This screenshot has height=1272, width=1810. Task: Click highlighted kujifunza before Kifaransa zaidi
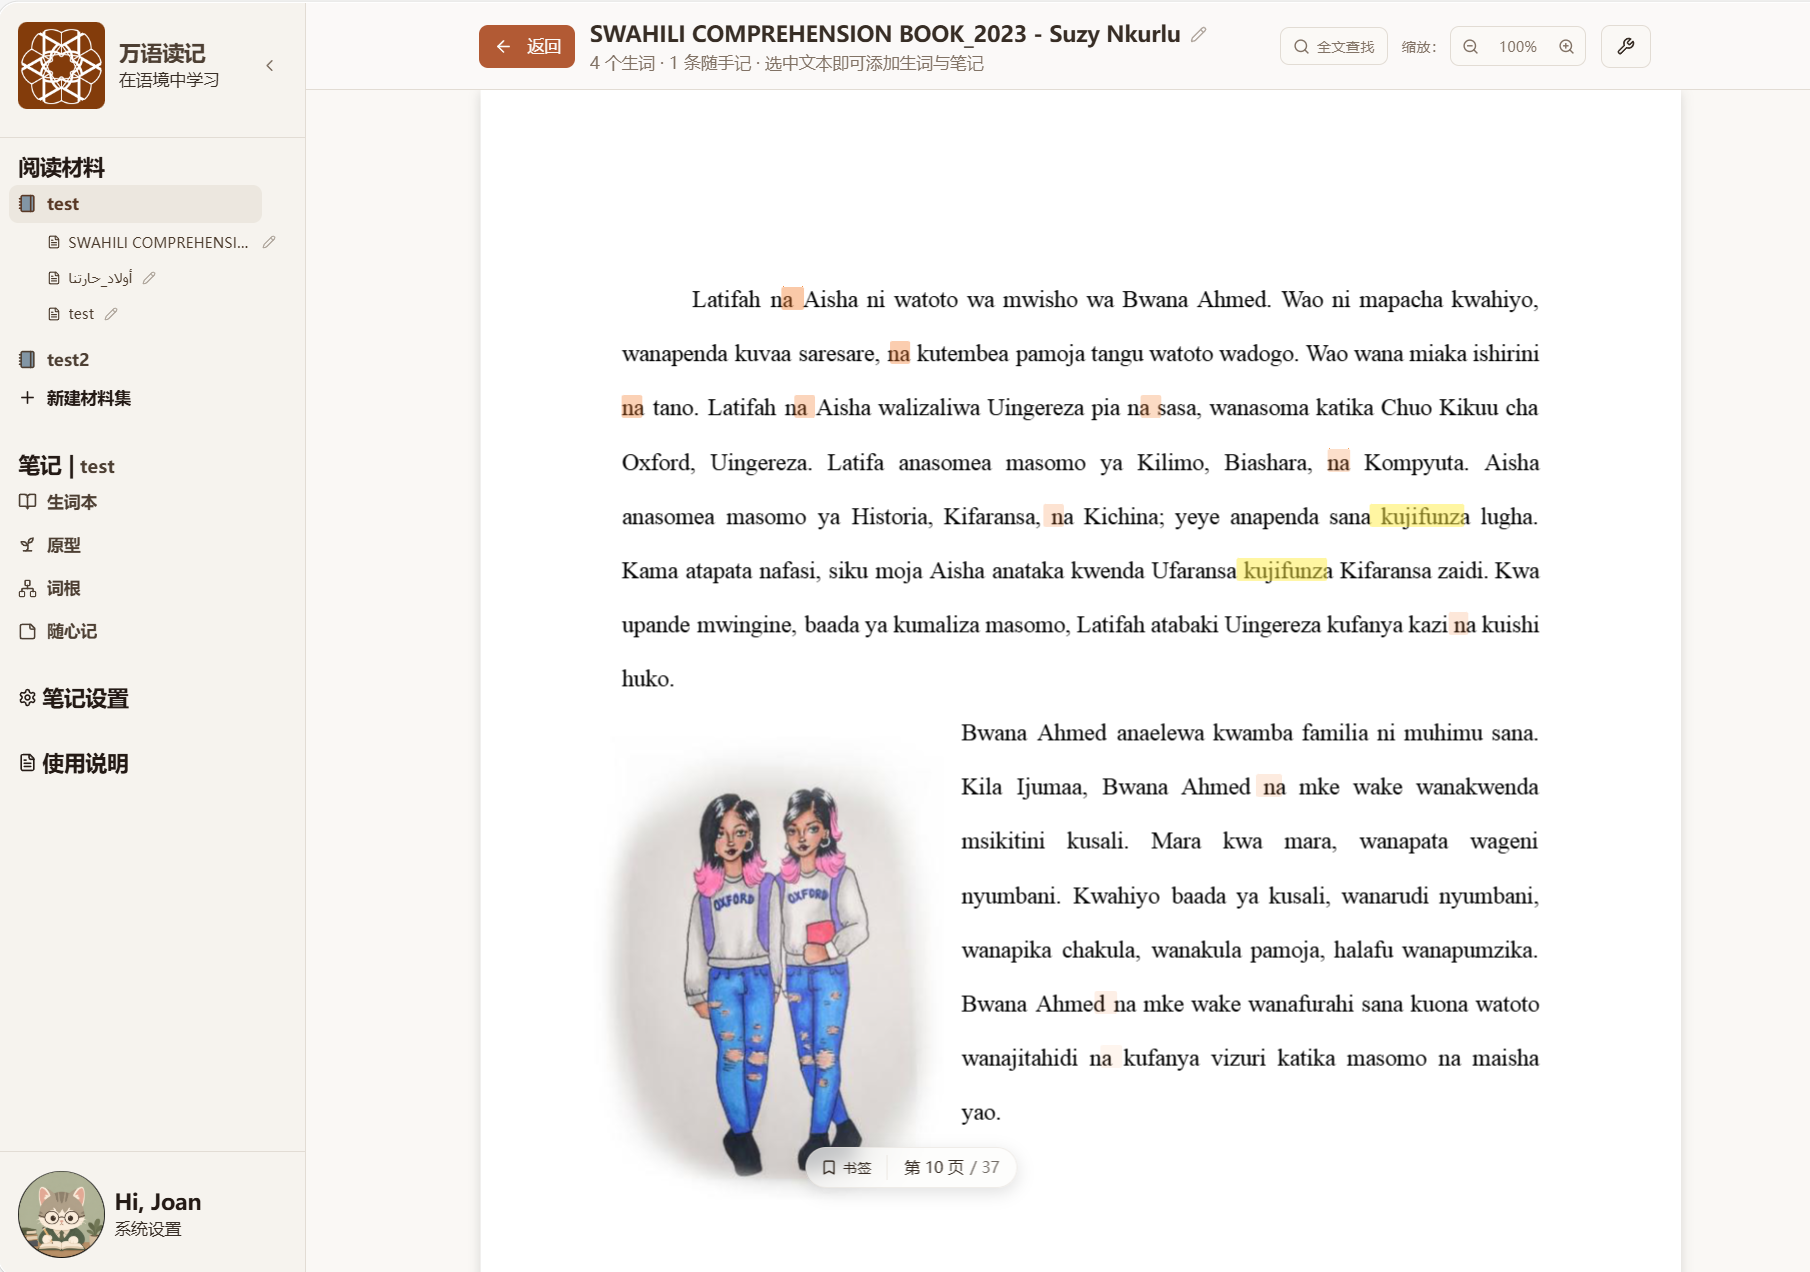1284,570
